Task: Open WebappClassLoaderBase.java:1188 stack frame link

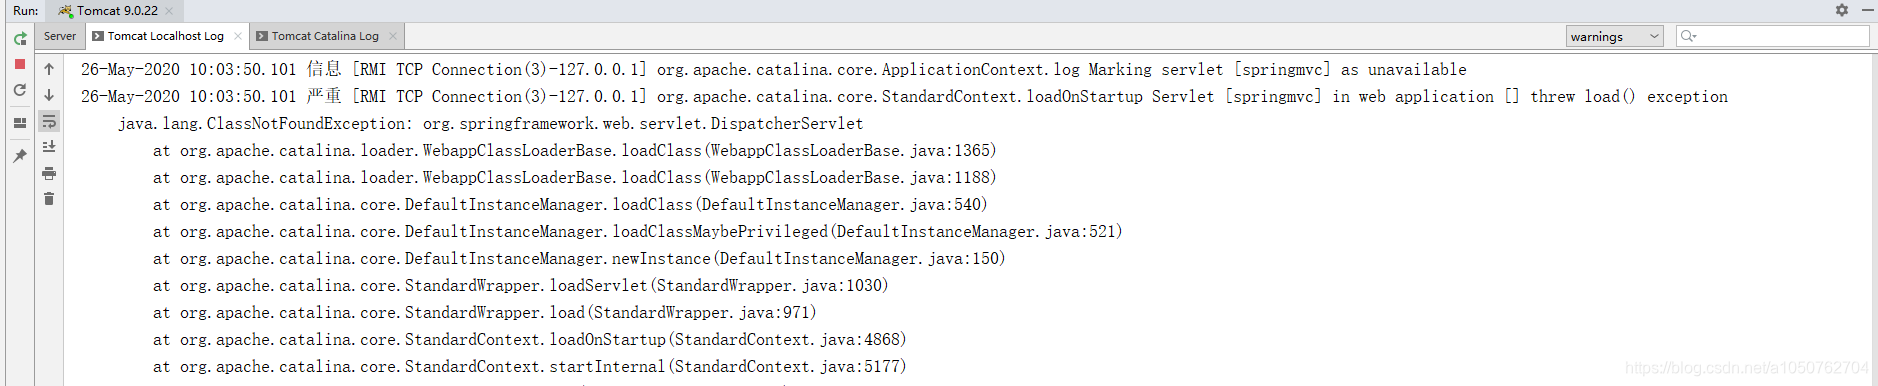Action: pos(849,178)
